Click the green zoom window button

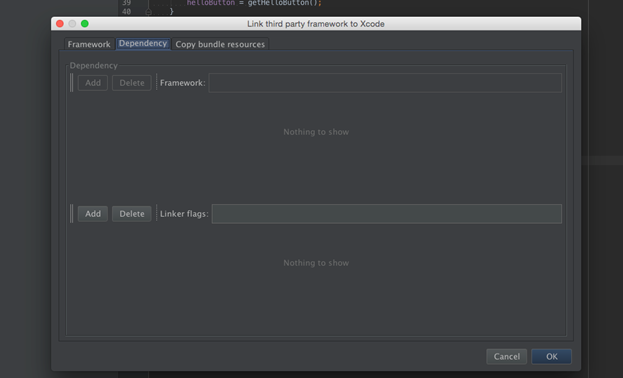pos(85,23)
